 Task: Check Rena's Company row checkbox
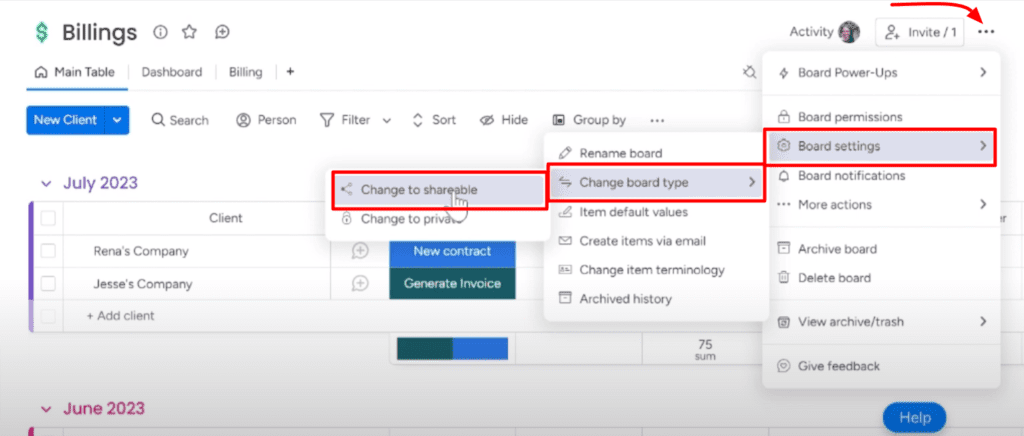click(x=48, y=251)
